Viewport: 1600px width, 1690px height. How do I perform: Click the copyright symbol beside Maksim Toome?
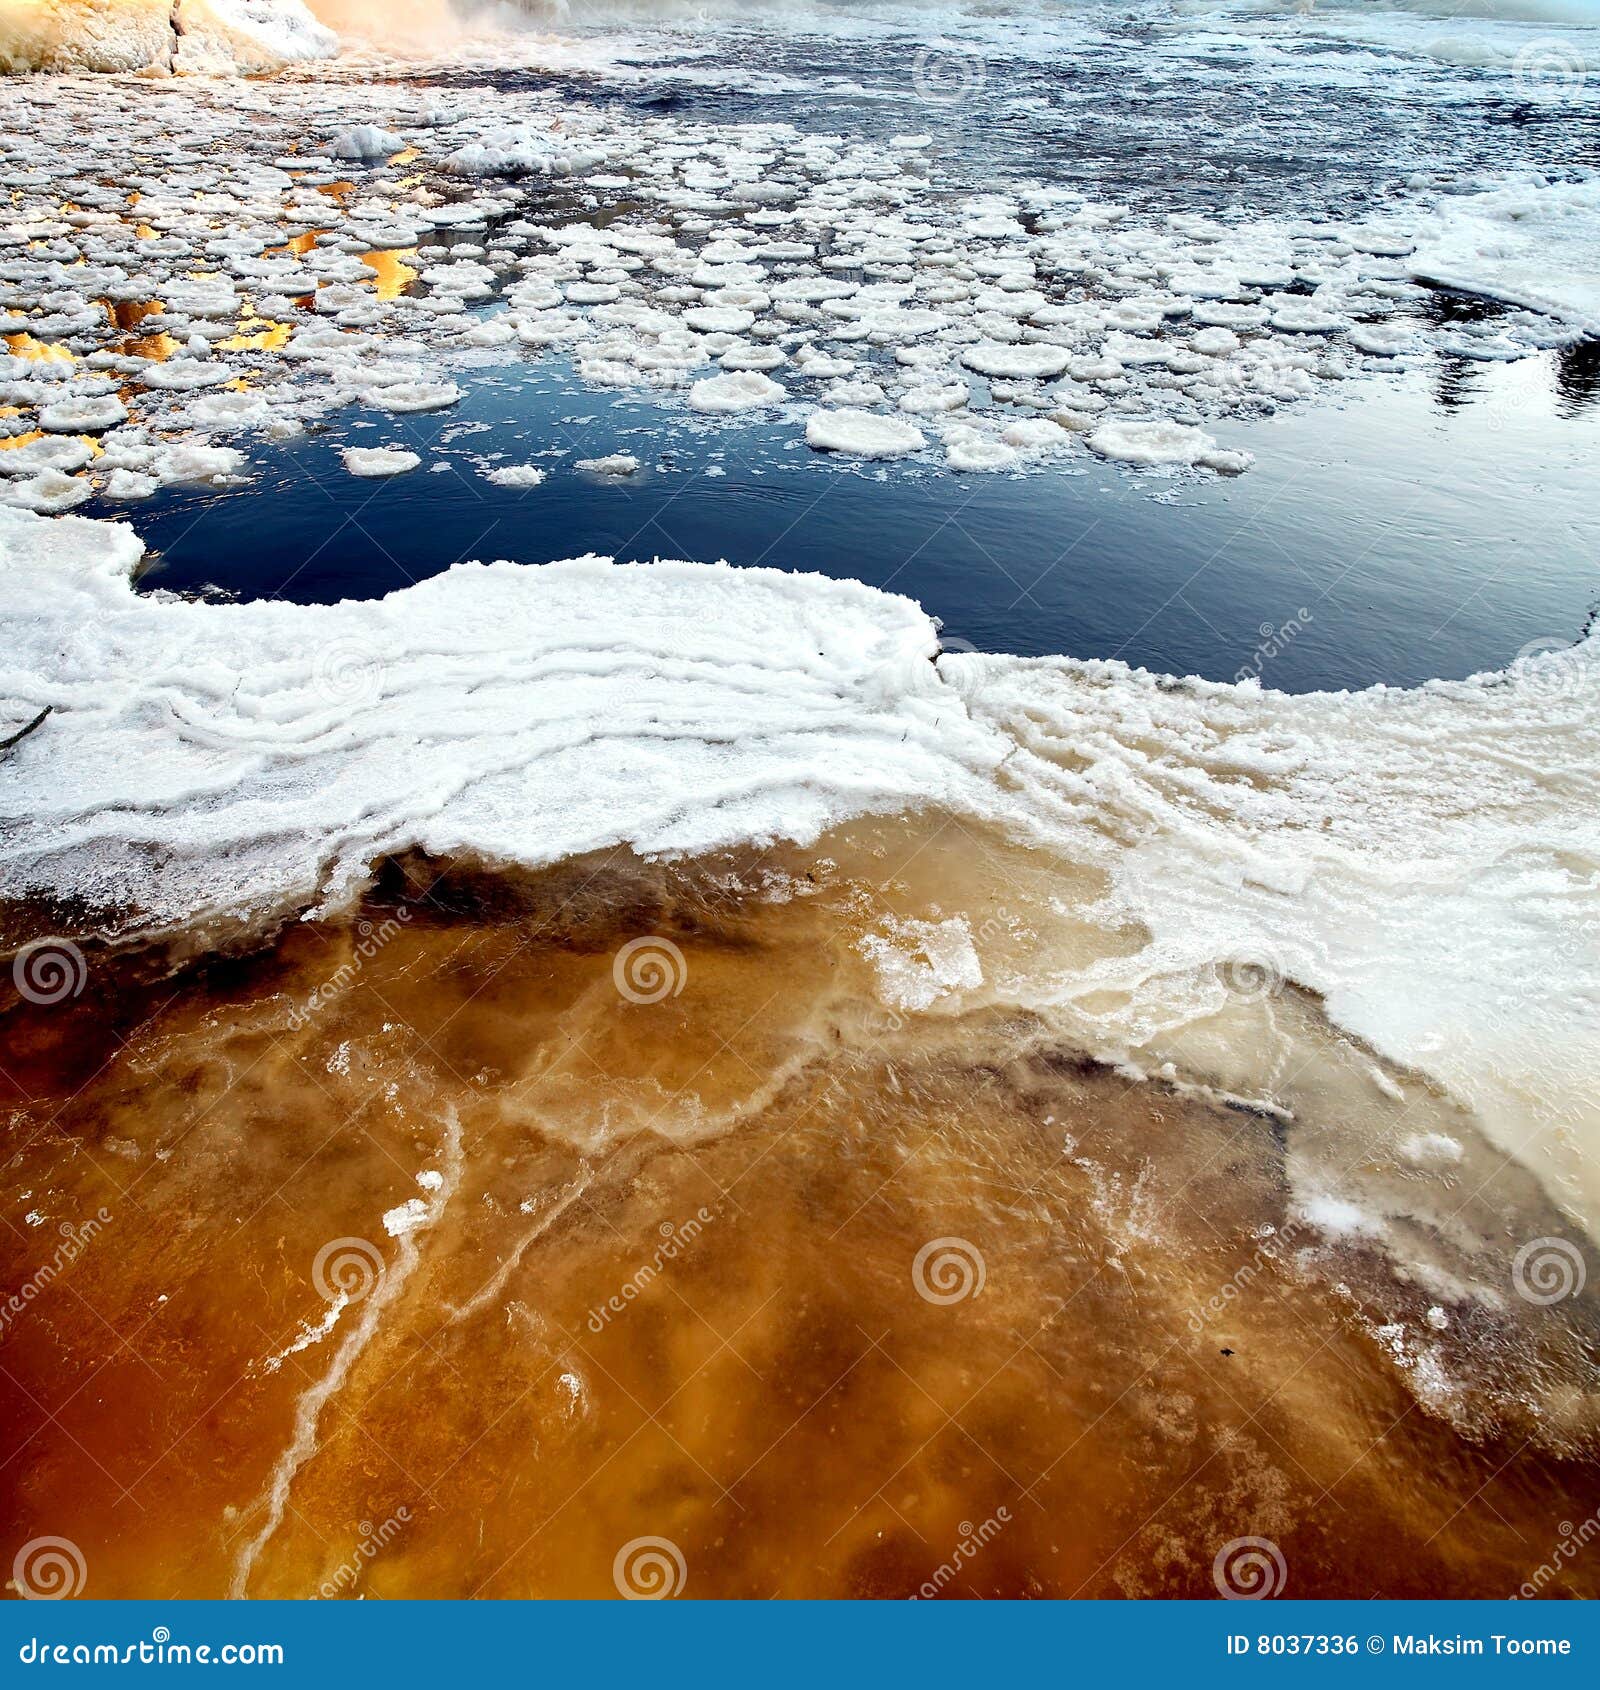(x=1376, y=1644)
